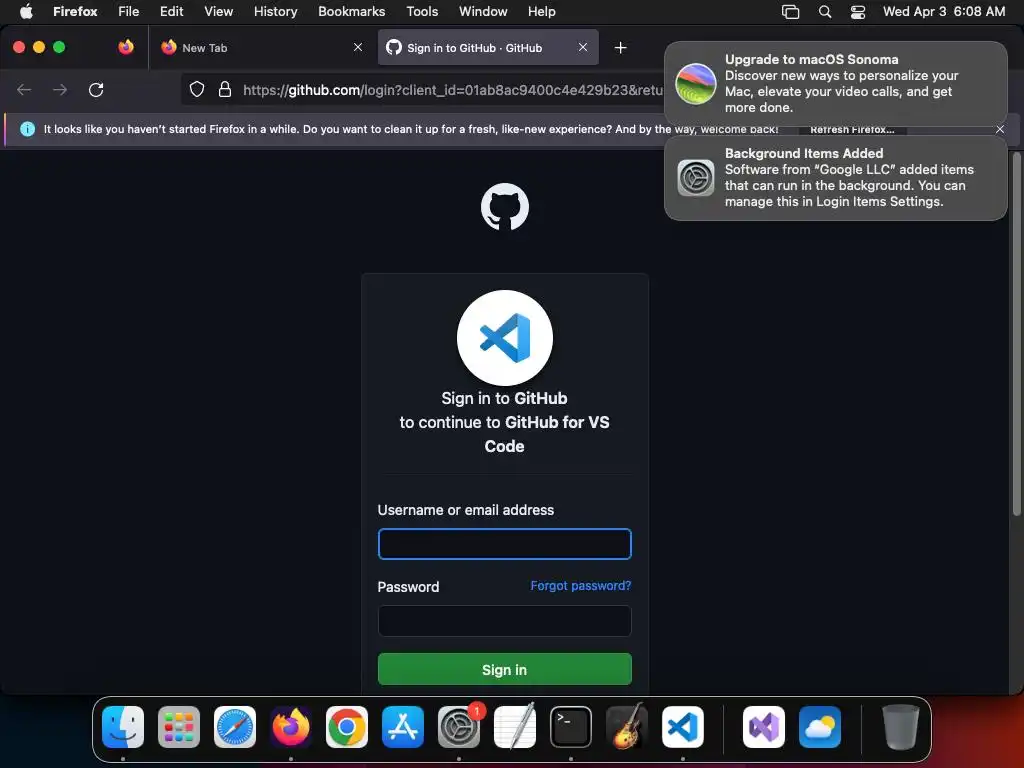This screenshot has height=768, width=1024.
Task: Open Finder from the dock
Action: (x=123, y=727)
